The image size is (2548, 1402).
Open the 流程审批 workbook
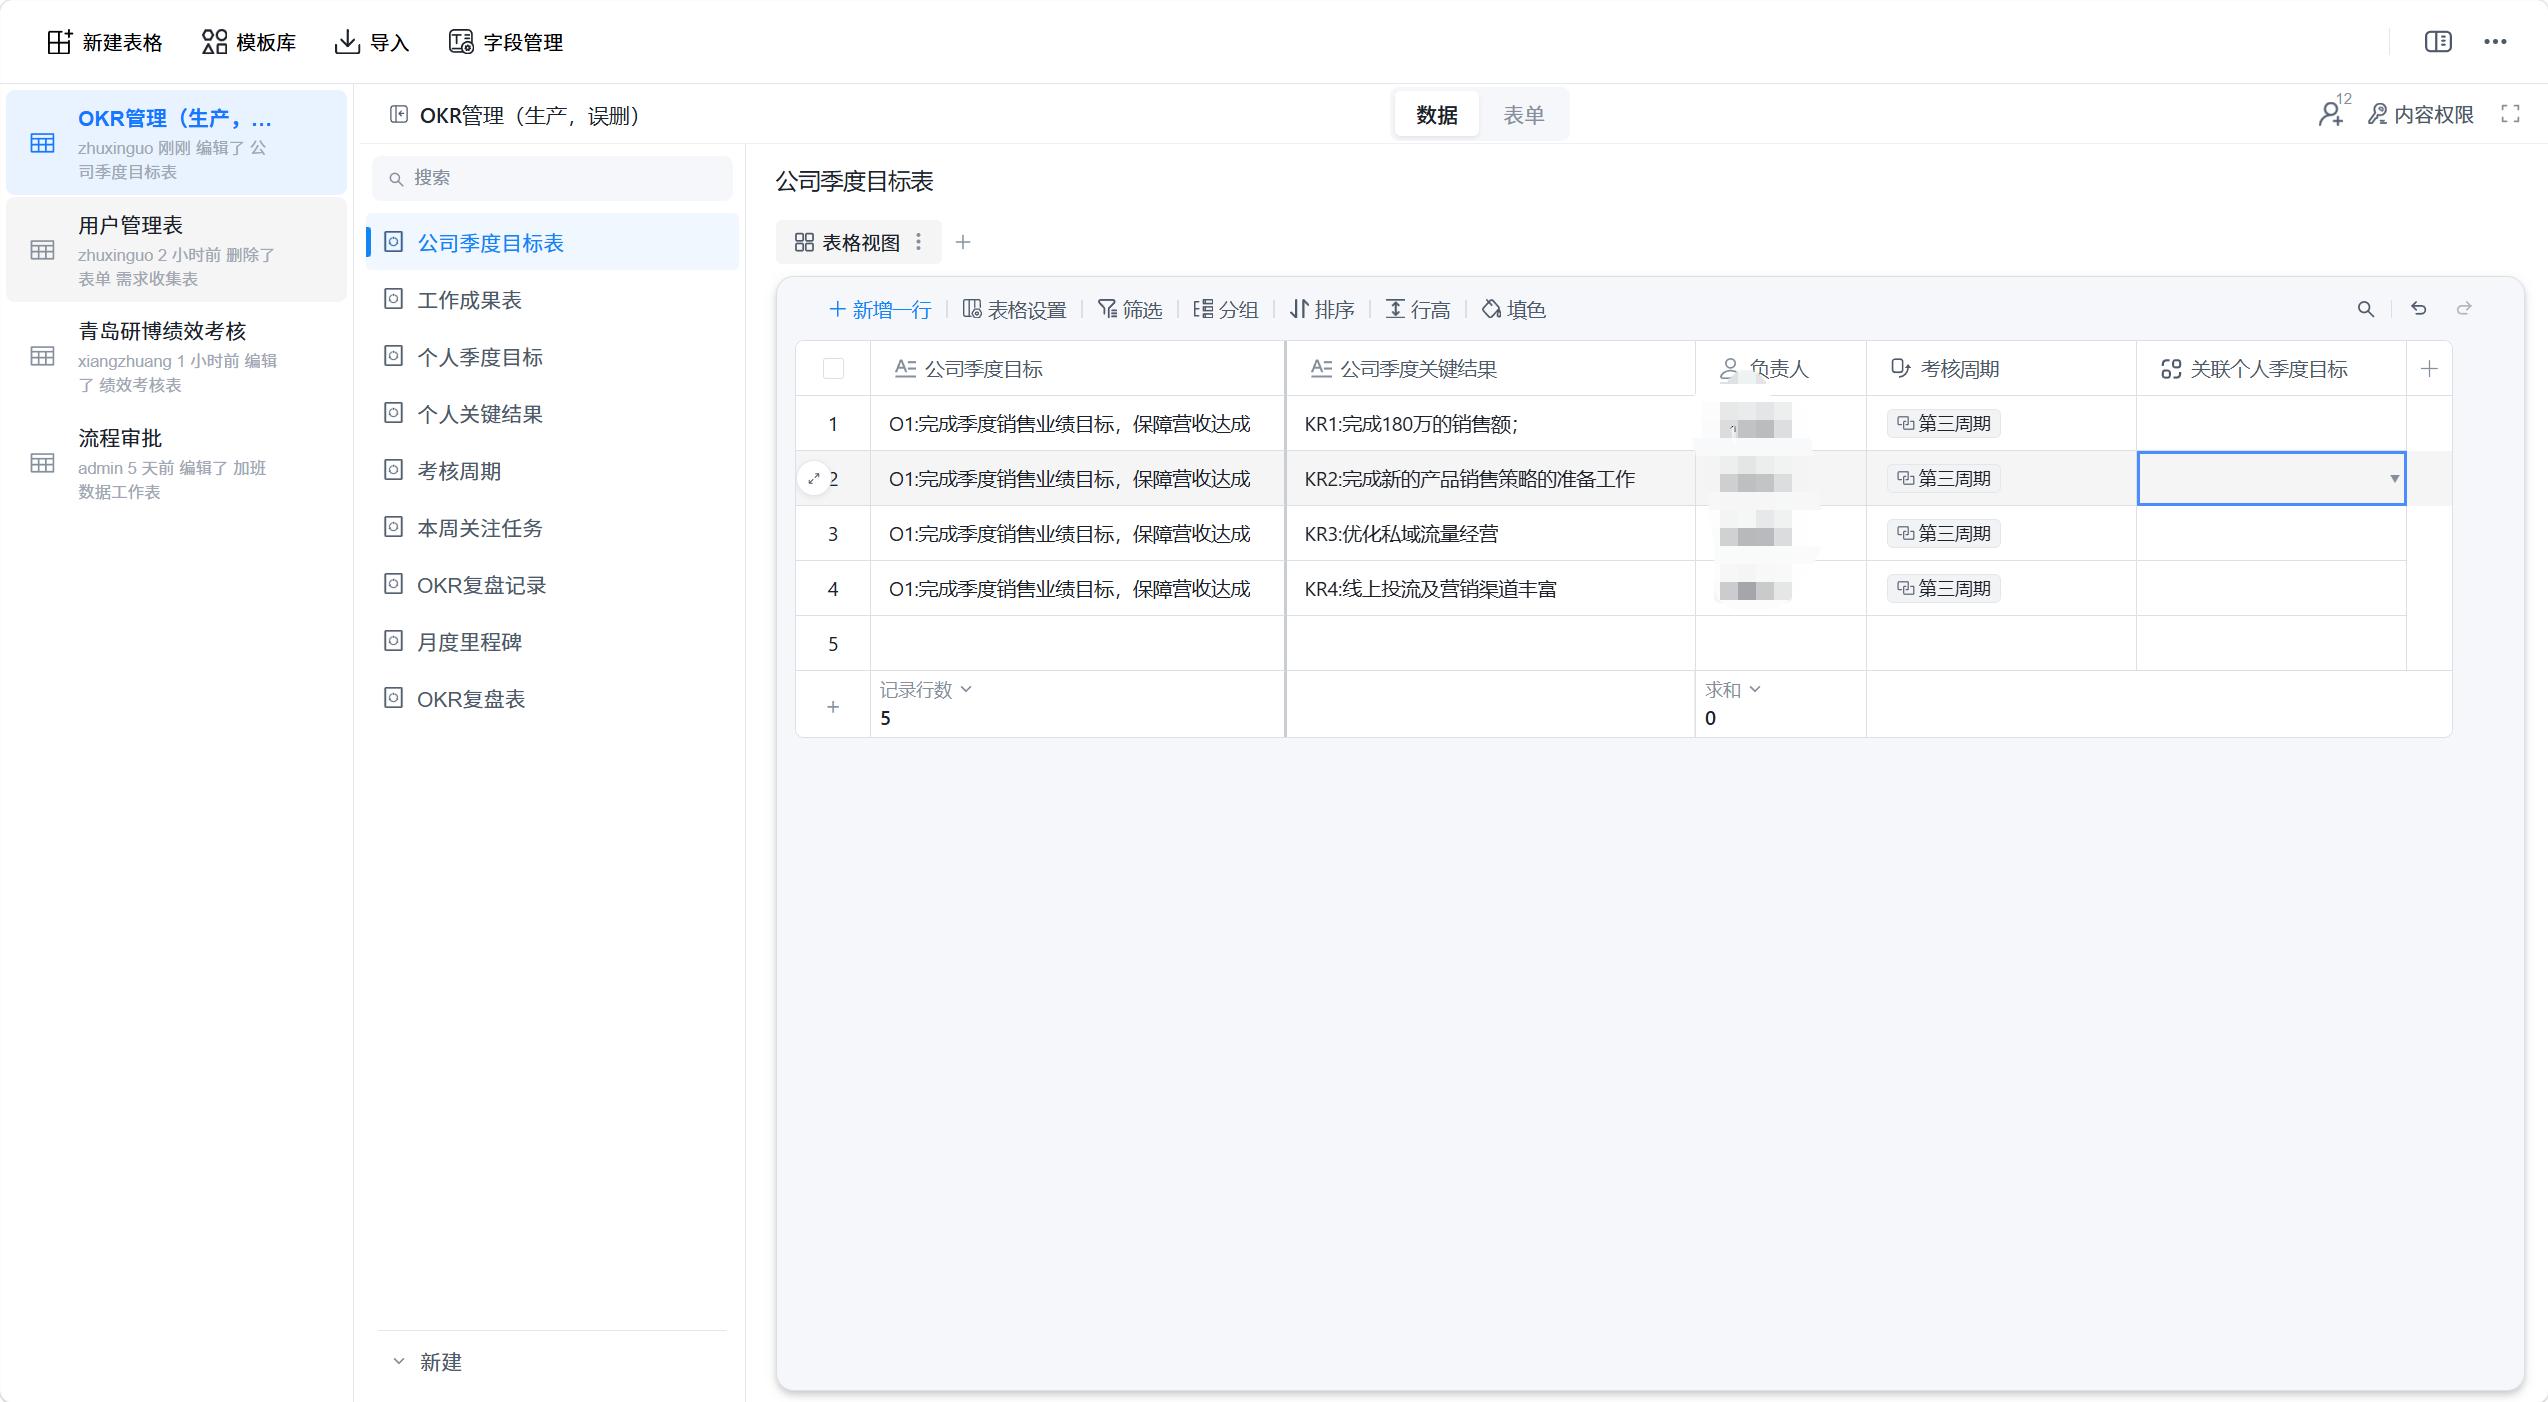[x=176, y=463]
